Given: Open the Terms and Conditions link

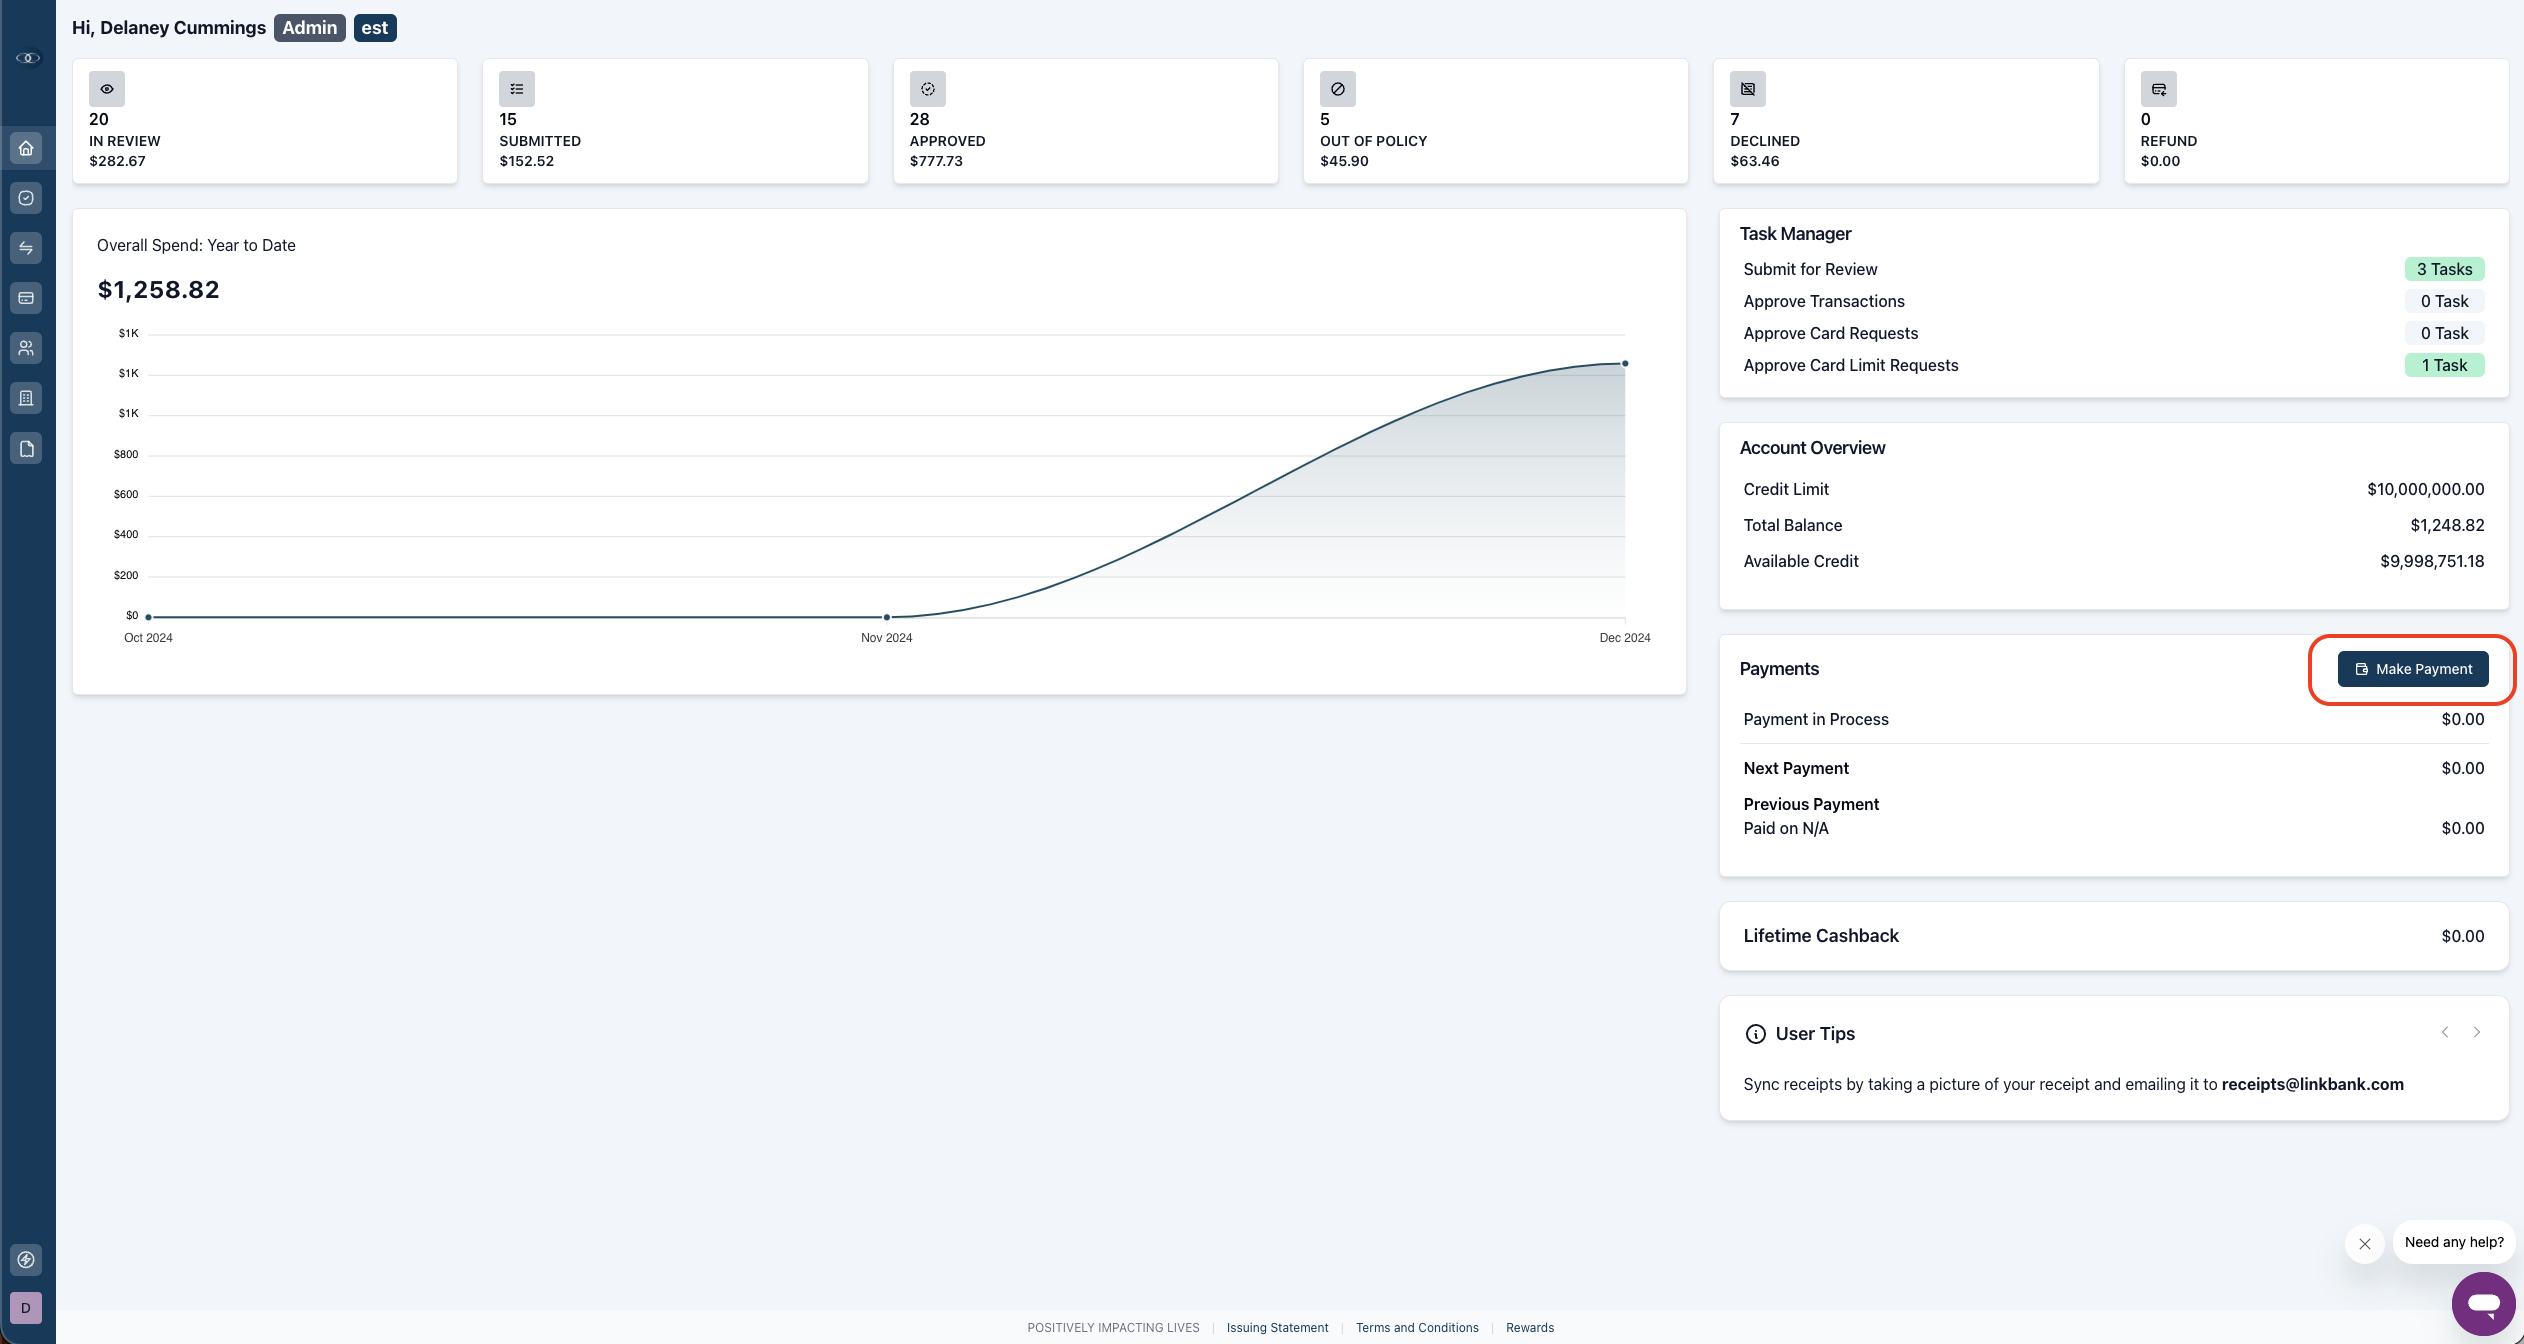Looking at the screenshot, I should pyautogui.click(x=1416, y=1328).
